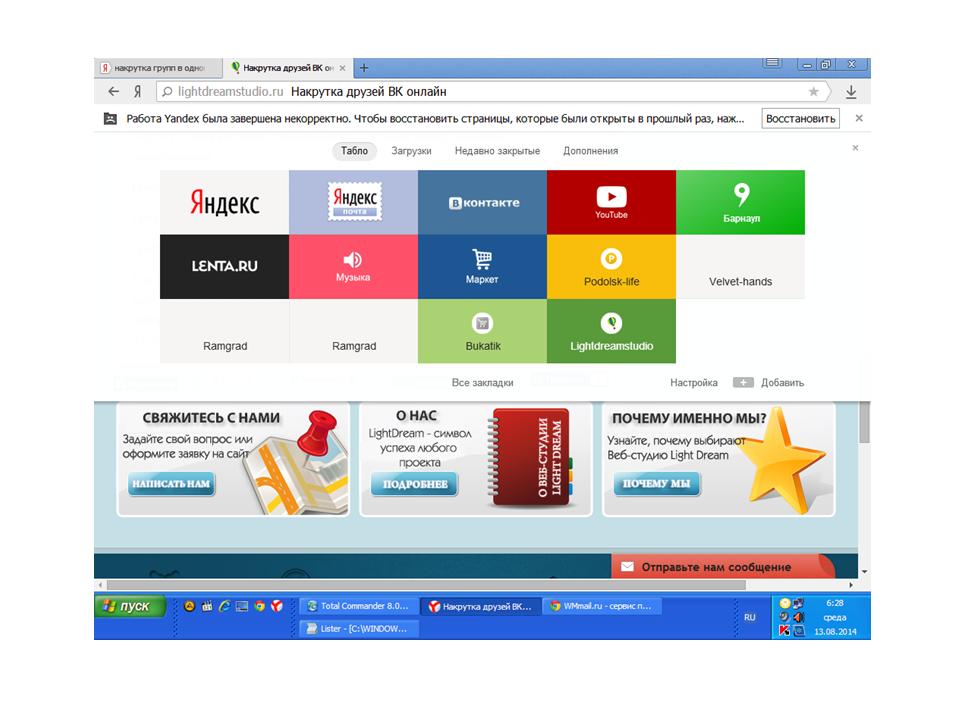Image resolution: width=960 pixels, height=720 pixels.
Task: Dismiss the crash recovery notification bar
Action: pyautogui.click(x=859, y=118)
